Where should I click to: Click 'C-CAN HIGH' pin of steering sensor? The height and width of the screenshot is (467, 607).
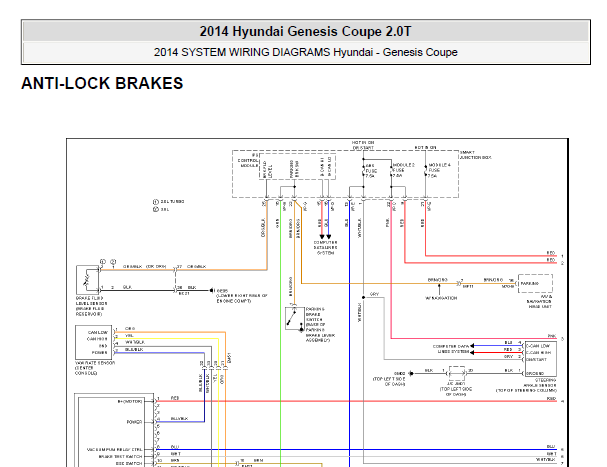pos(538,352)
